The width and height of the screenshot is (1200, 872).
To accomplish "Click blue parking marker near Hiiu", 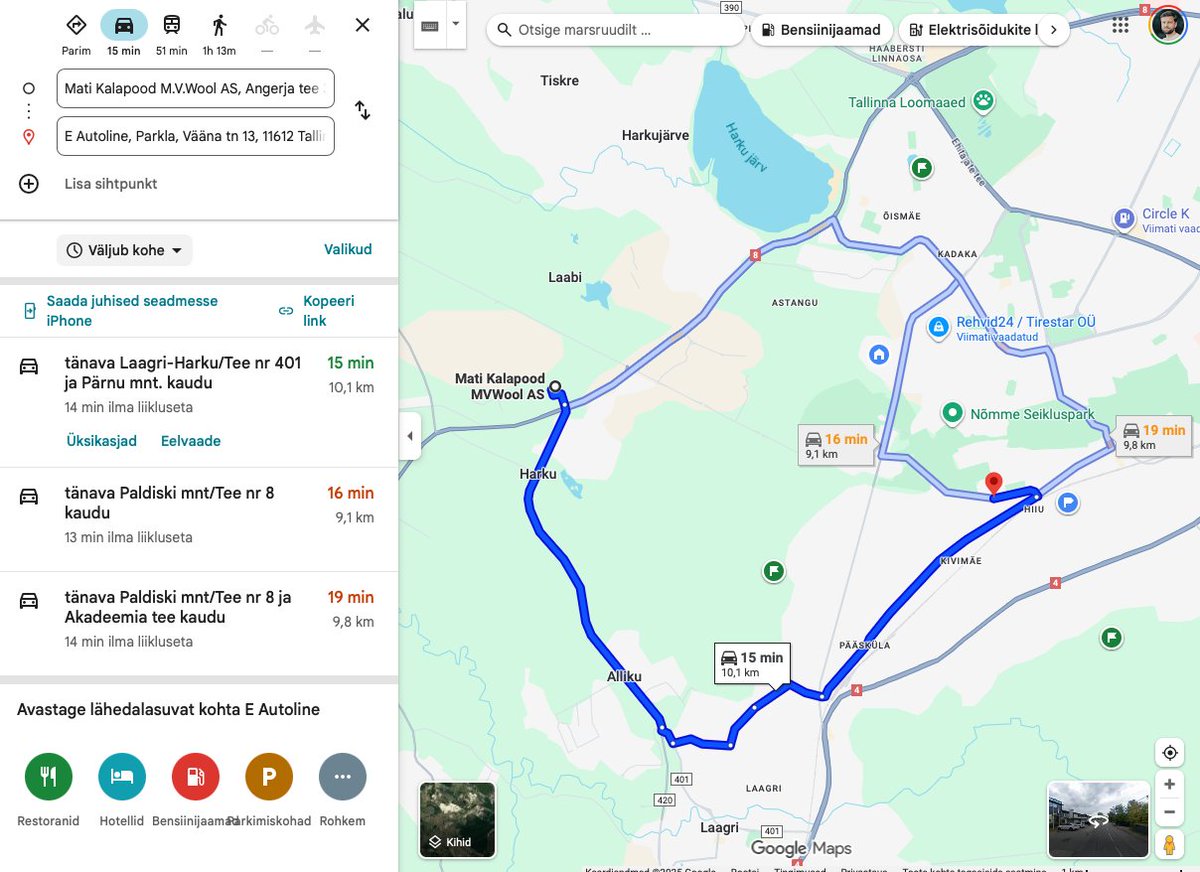I will click(1068, 503).
